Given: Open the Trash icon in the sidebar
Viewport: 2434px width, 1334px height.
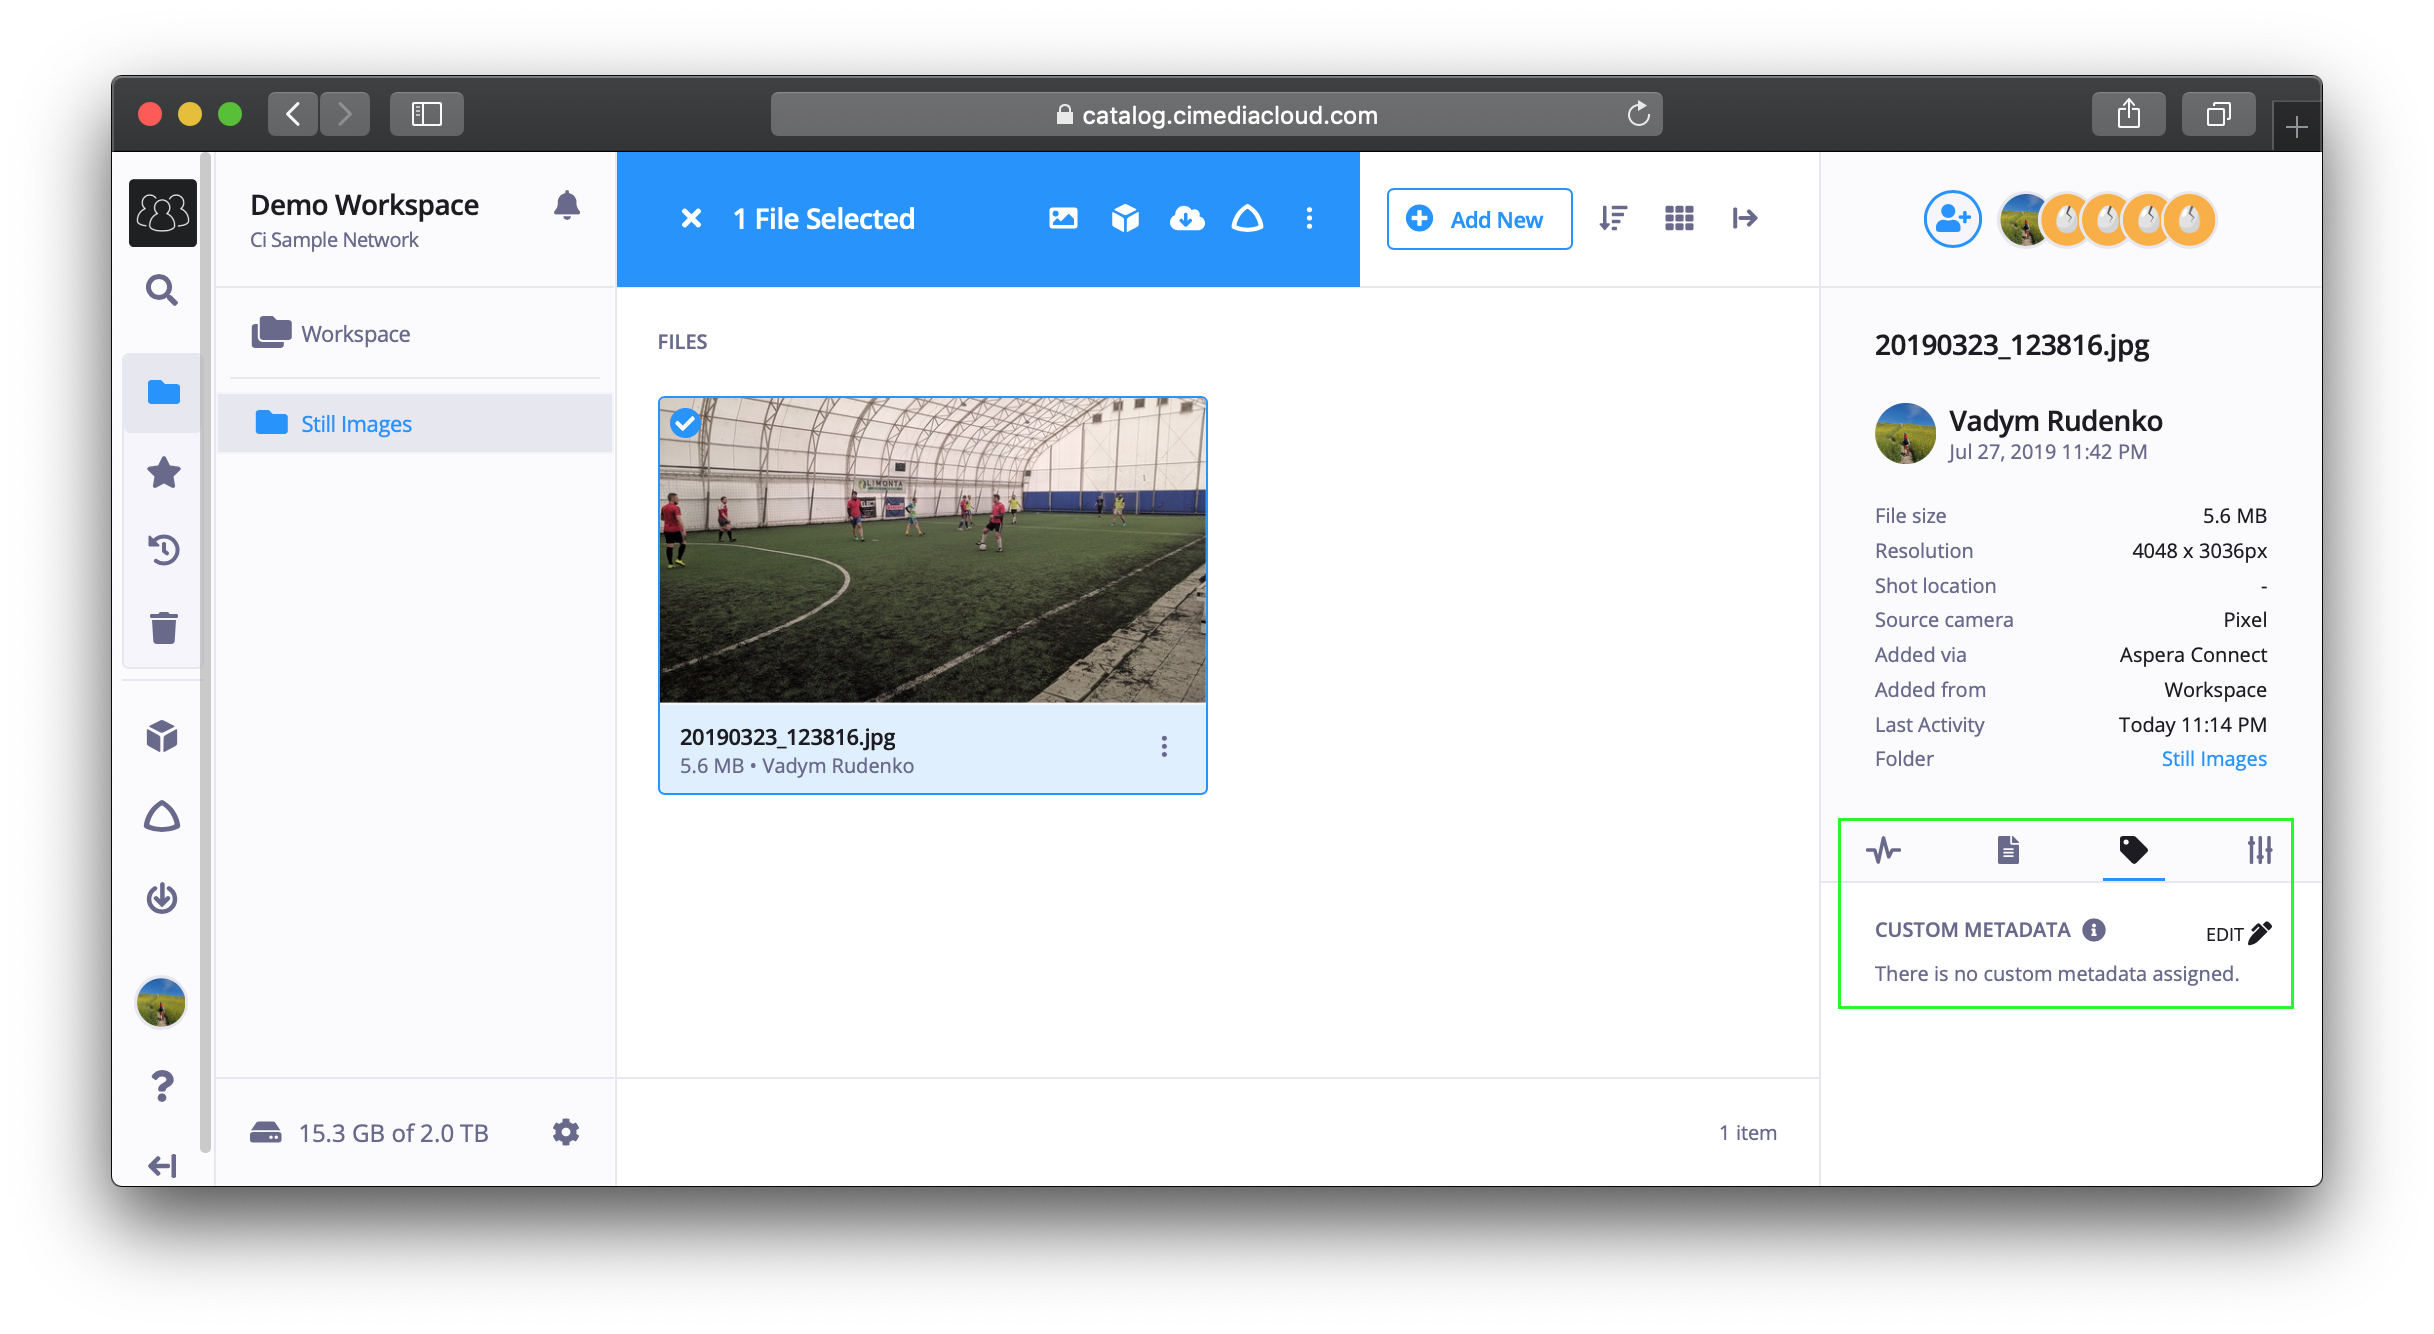Looking at the screenshot, I should [x=163, y=627].
